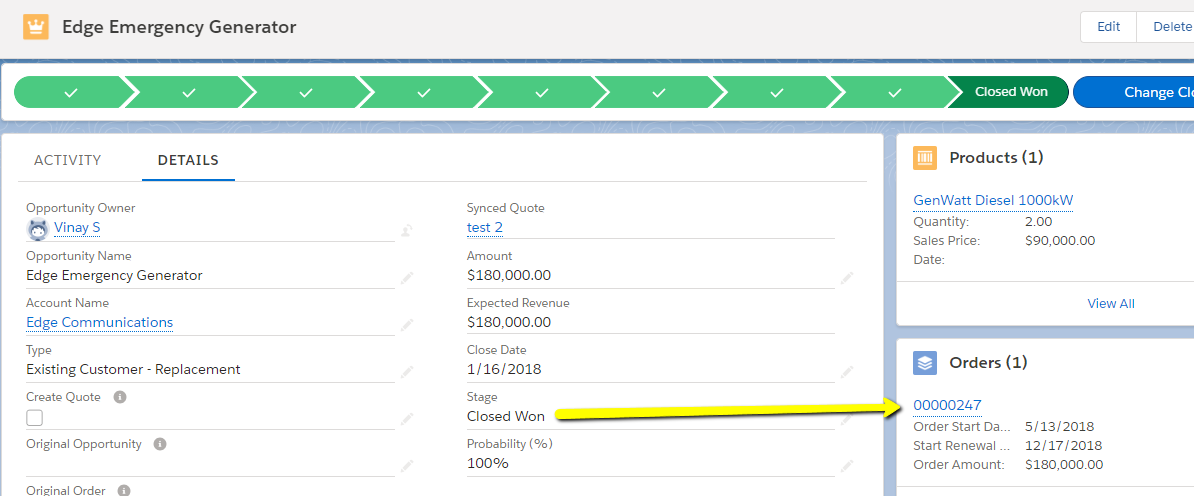This screenshot has width=1194, height=496.
Task: Click the Opportunity Owner field label
Action: pos(81,208)
